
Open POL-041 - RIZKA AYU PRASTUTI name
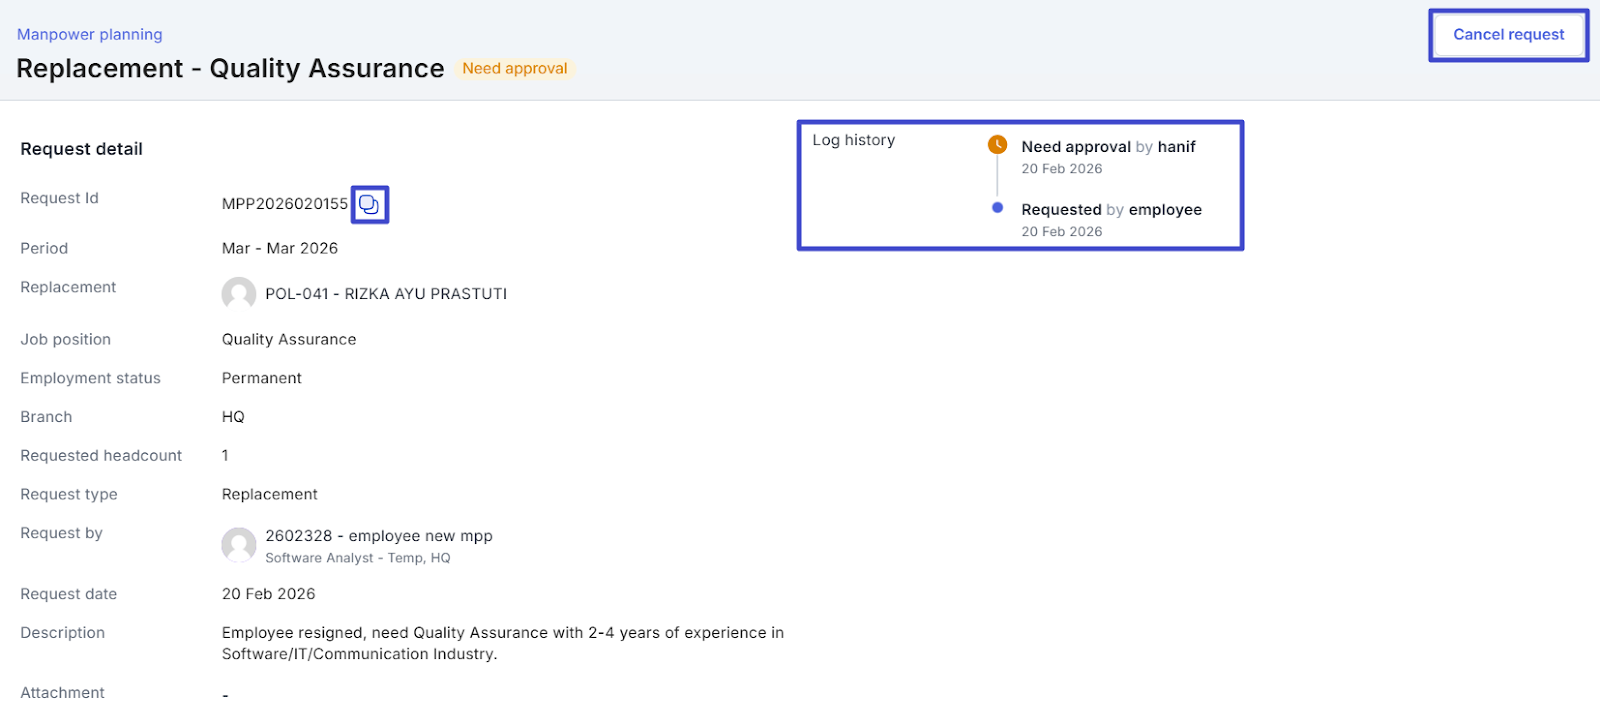386,294
